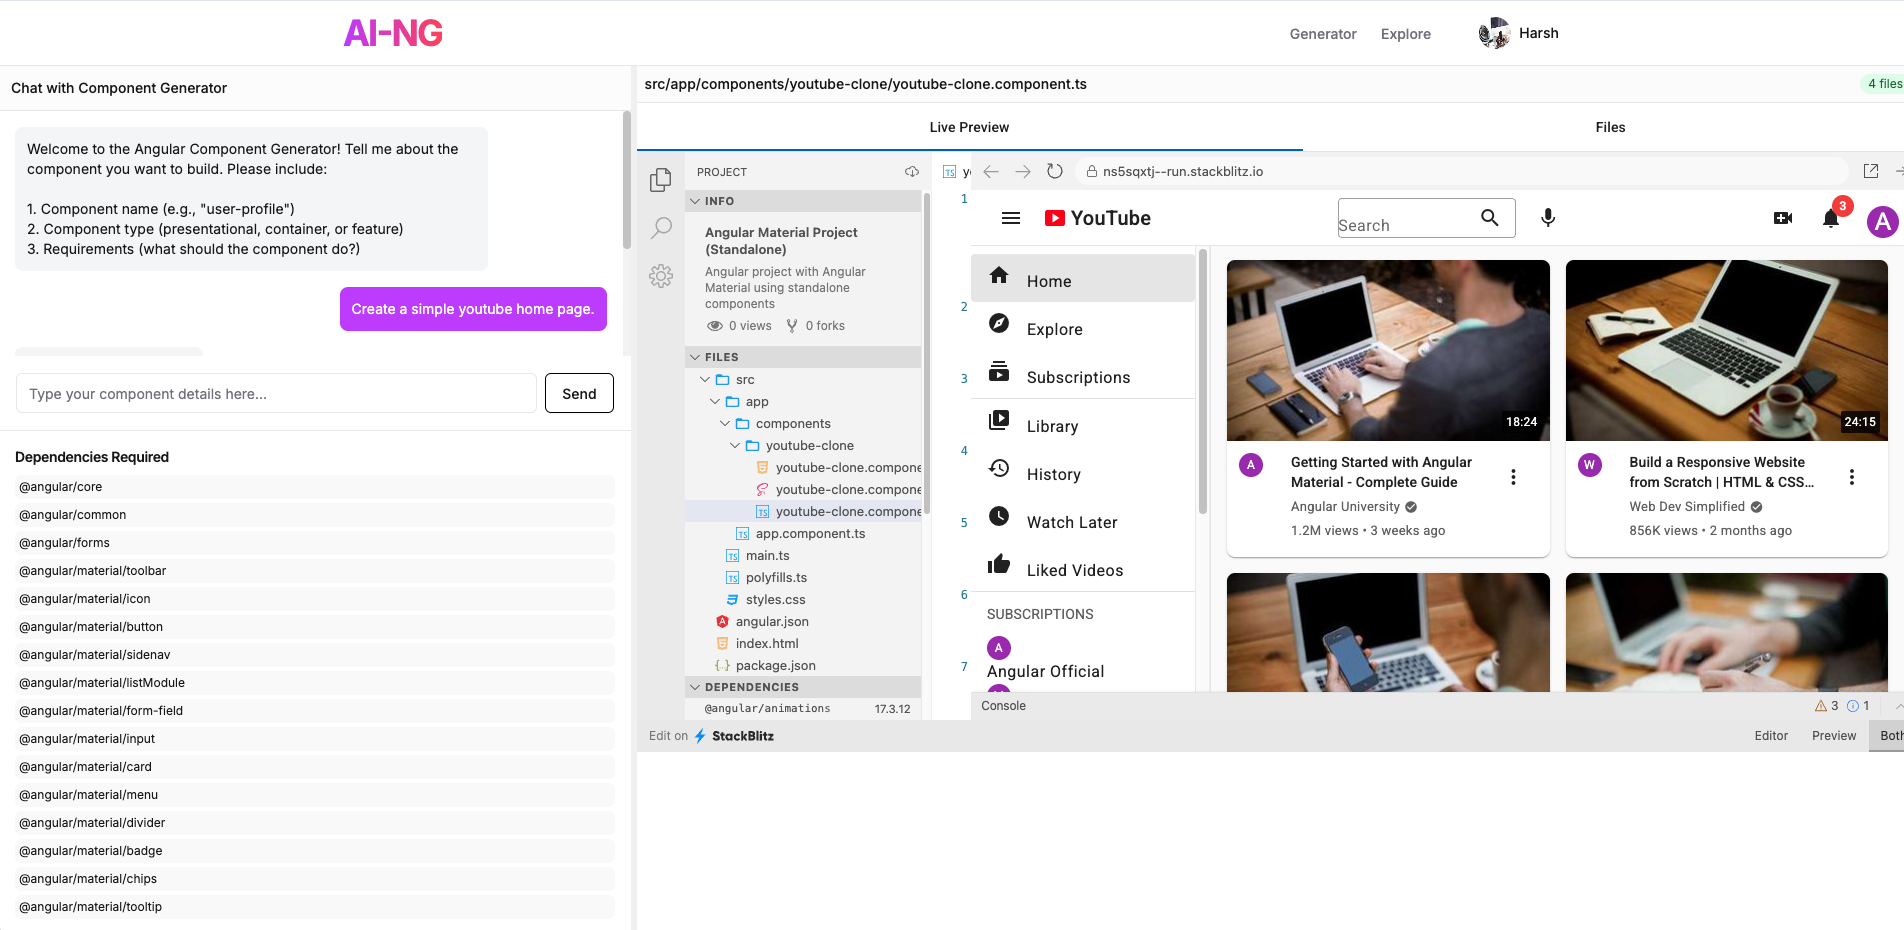Open options menu for Responsive Website video
This screenshot has width=1904, height=930.
(1852, 478)
